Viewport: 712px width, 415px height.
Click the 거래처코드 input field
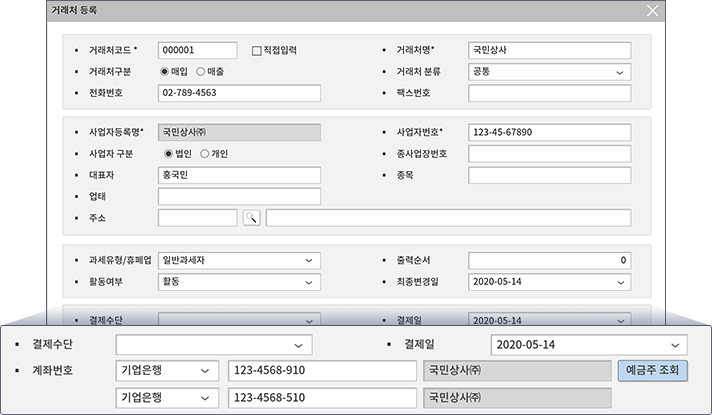(197, 50)
